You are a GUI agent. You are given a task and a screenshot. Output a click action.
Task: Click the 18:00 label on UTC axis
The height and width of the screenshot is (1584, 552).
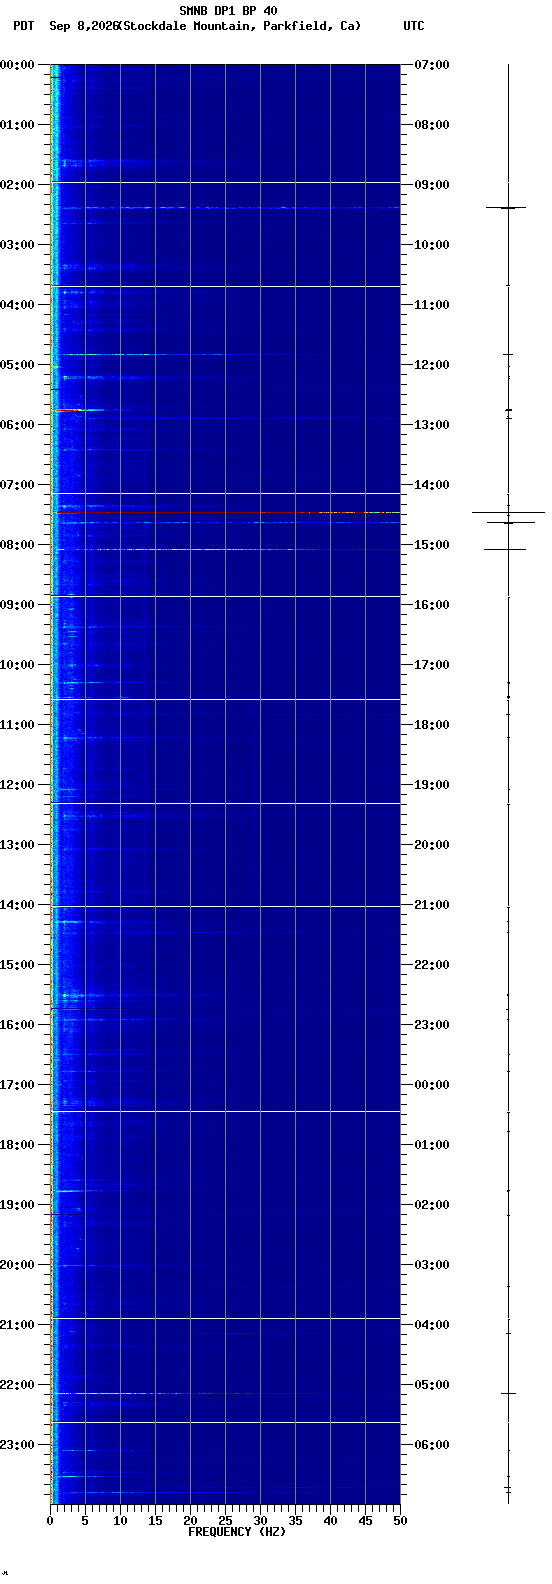(432, 725)
